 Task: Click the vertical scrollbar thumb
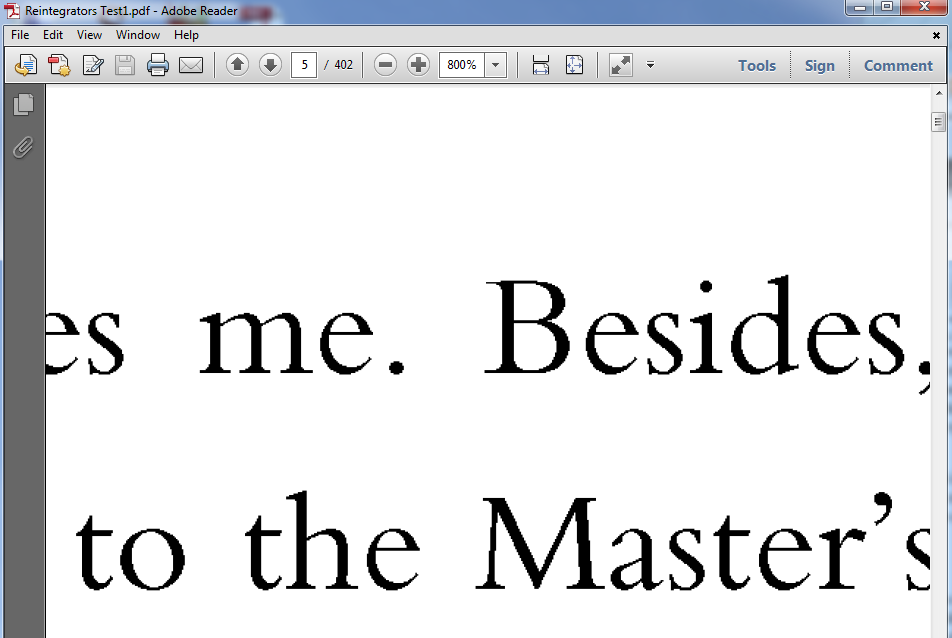point(938,122)
